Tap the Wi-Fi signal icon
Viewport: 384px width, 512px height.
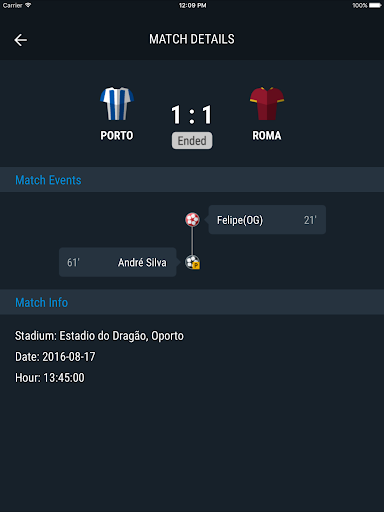28,5
